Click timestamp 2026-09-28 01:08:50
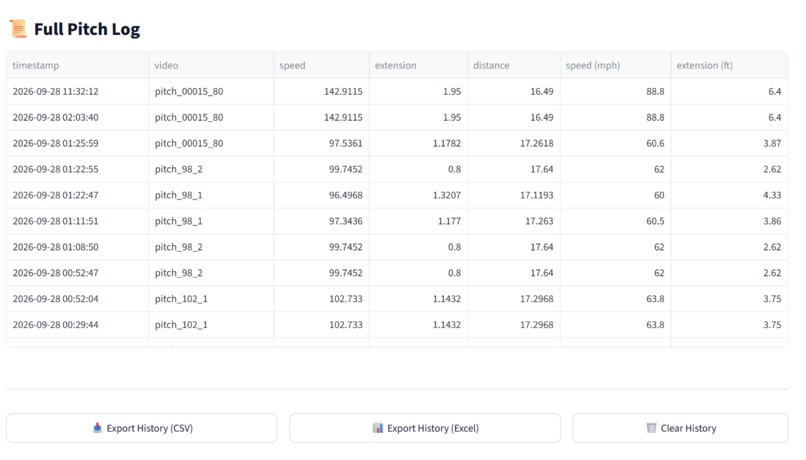 56,247
